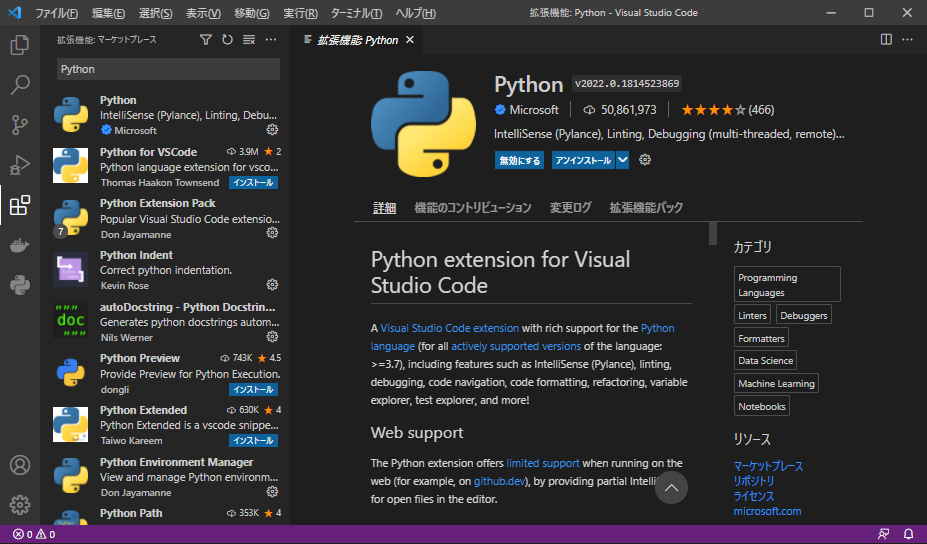Open the マーケットプレース resource link
Viewport: 927px width, 544px height.
click(x=769, y=467)
